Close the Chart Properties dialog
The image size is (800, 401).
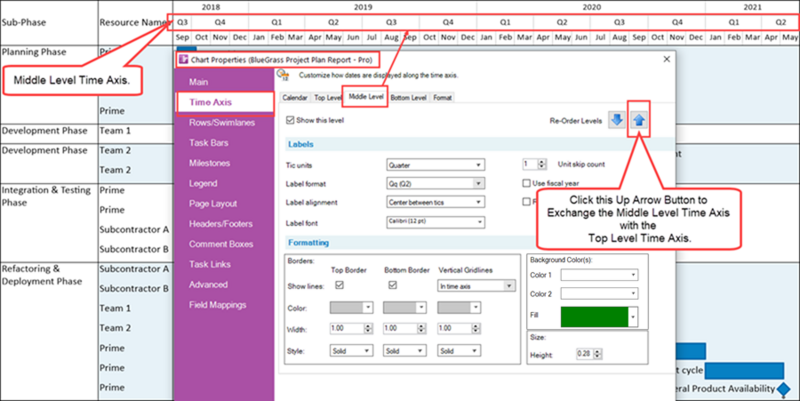(666, 59)
